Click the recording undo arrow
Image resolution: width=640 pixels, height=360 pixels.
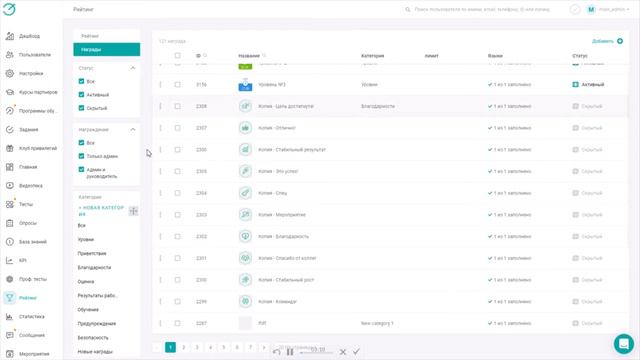[x=277, y=351]
